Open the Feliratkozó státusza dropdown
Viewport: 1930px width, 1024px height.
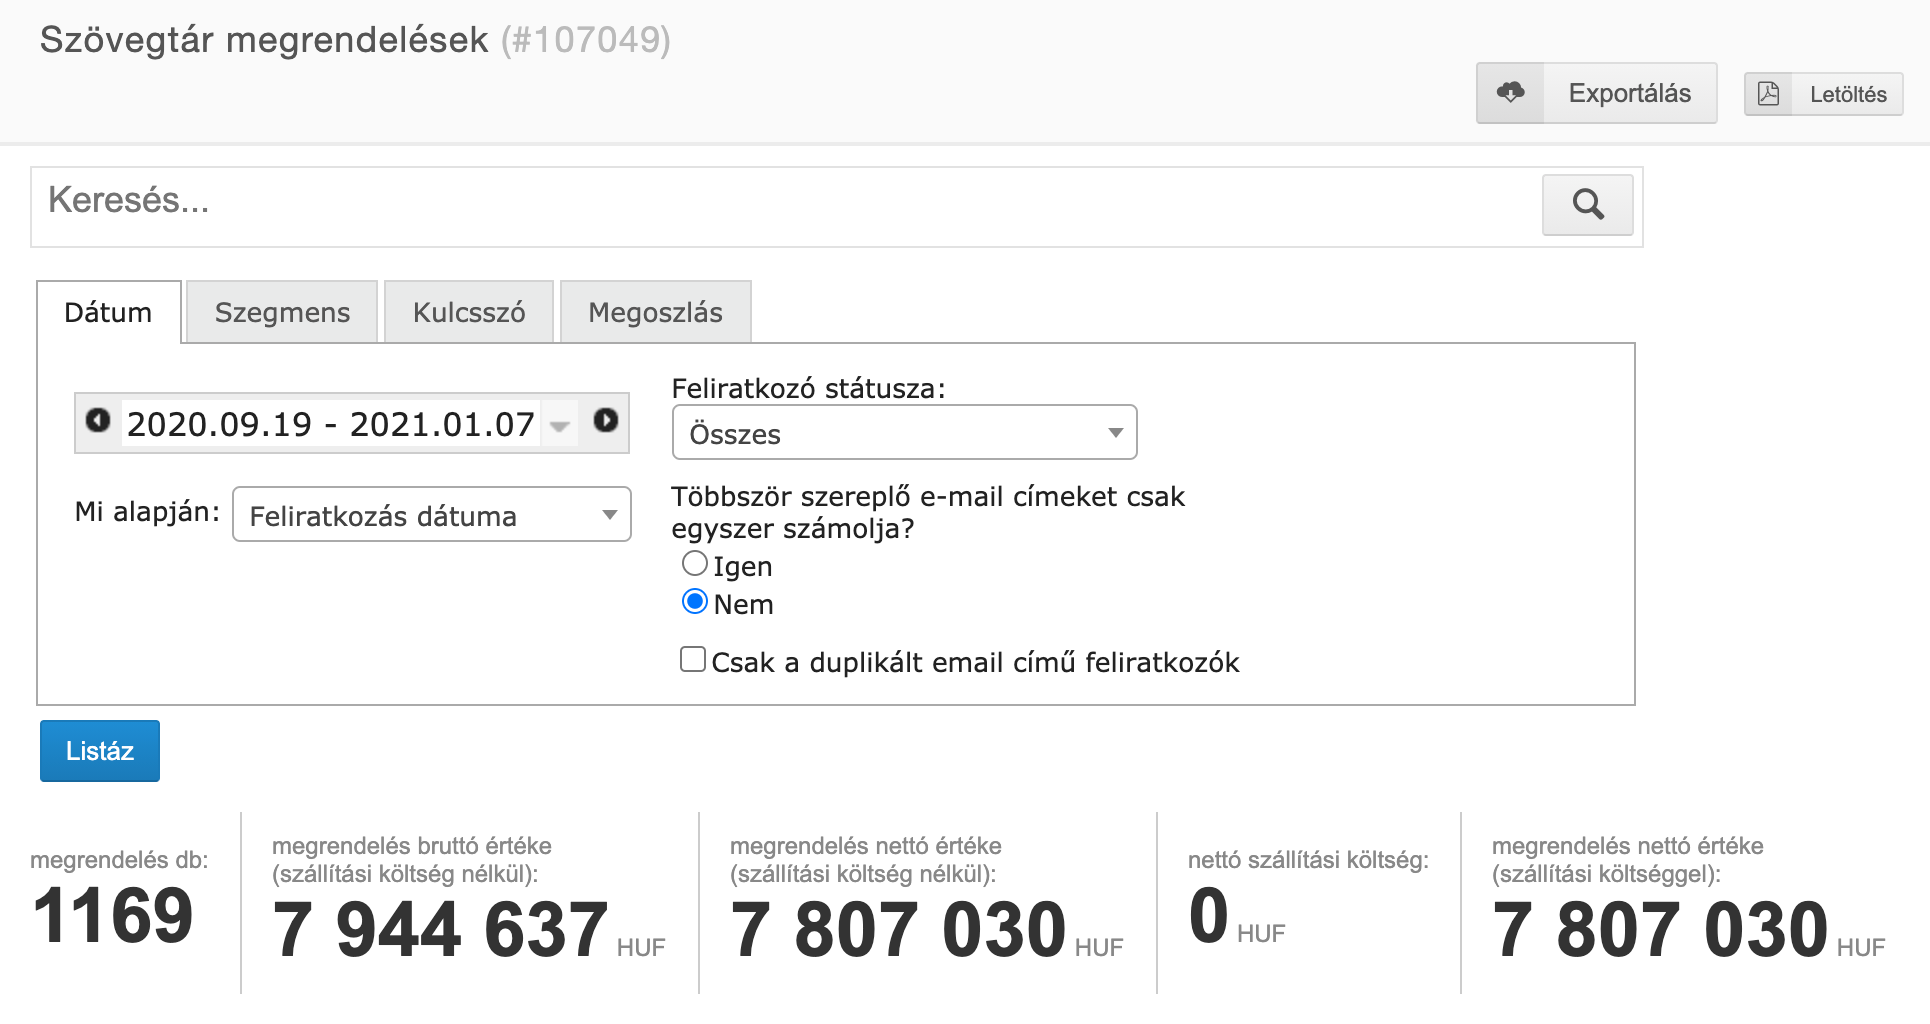tap(904, 432)
